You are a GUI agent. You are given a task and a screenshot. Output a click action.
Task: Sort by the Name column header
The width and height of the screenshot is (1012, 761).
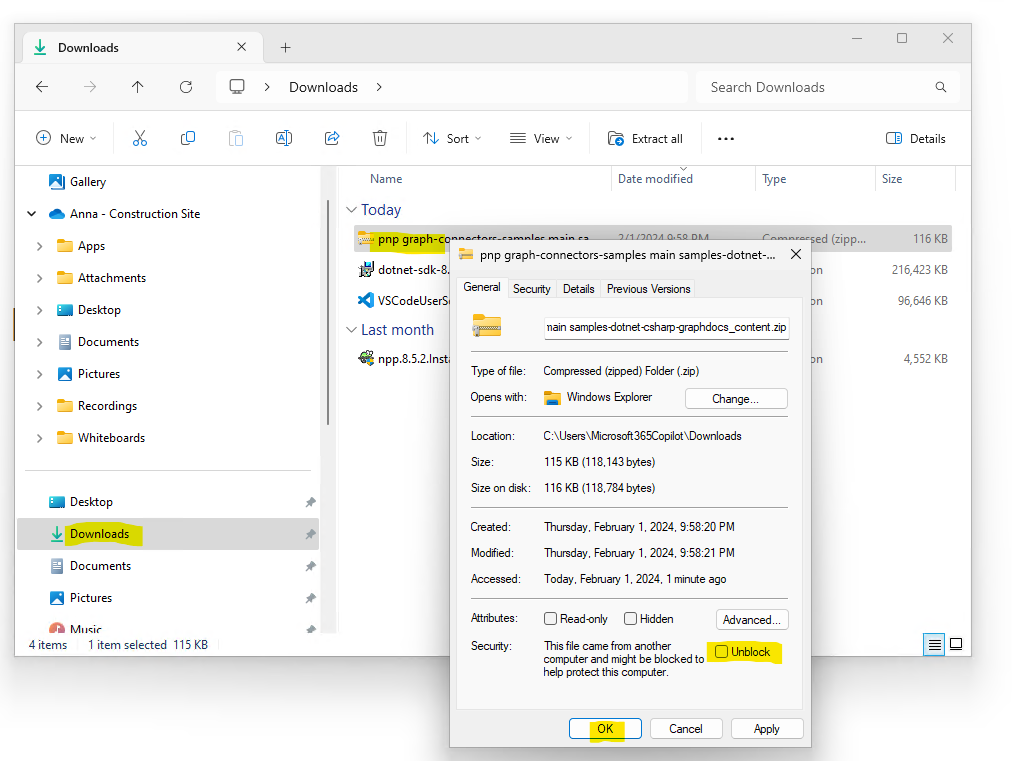tap(386, 179)
